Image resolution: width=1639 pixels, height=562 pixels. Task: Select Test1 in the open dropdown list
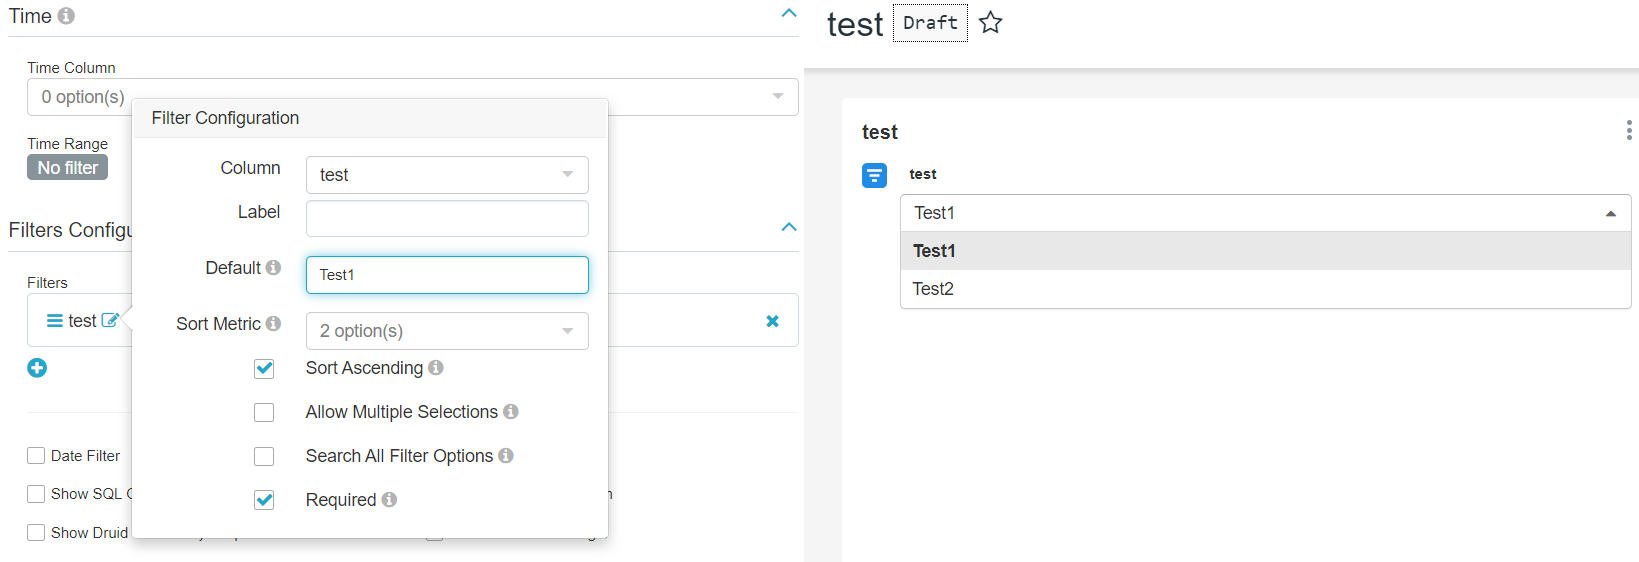pos(1265,251)
